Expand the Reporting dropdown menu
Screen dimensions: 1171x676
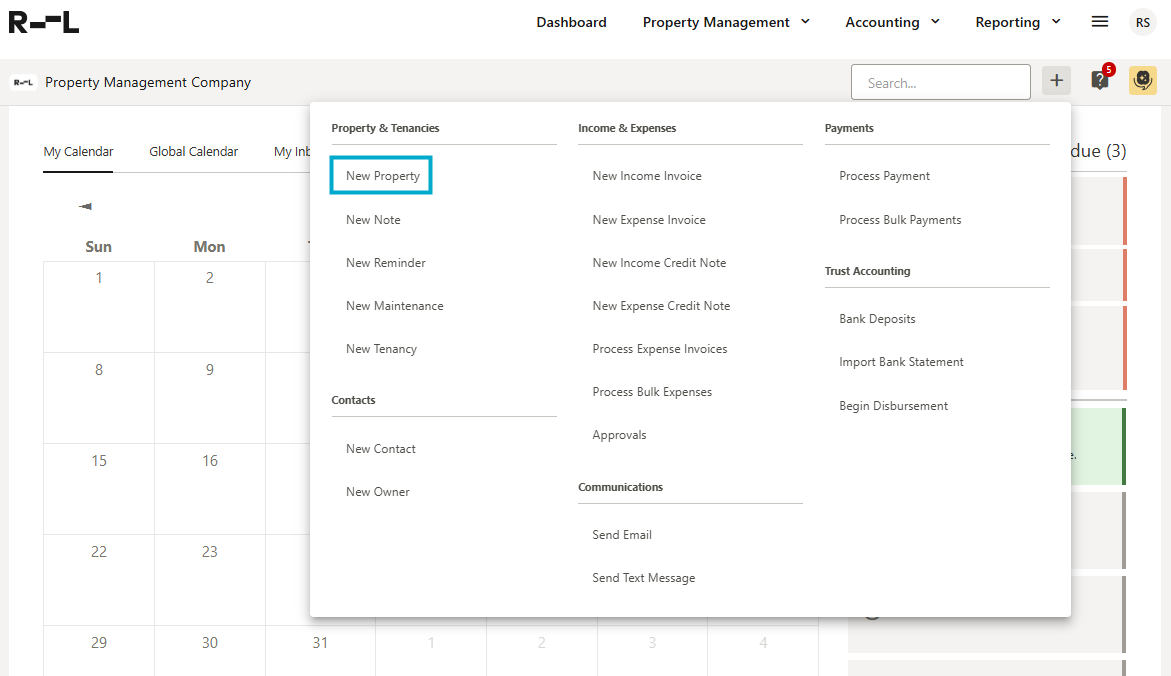point(1018,22)
